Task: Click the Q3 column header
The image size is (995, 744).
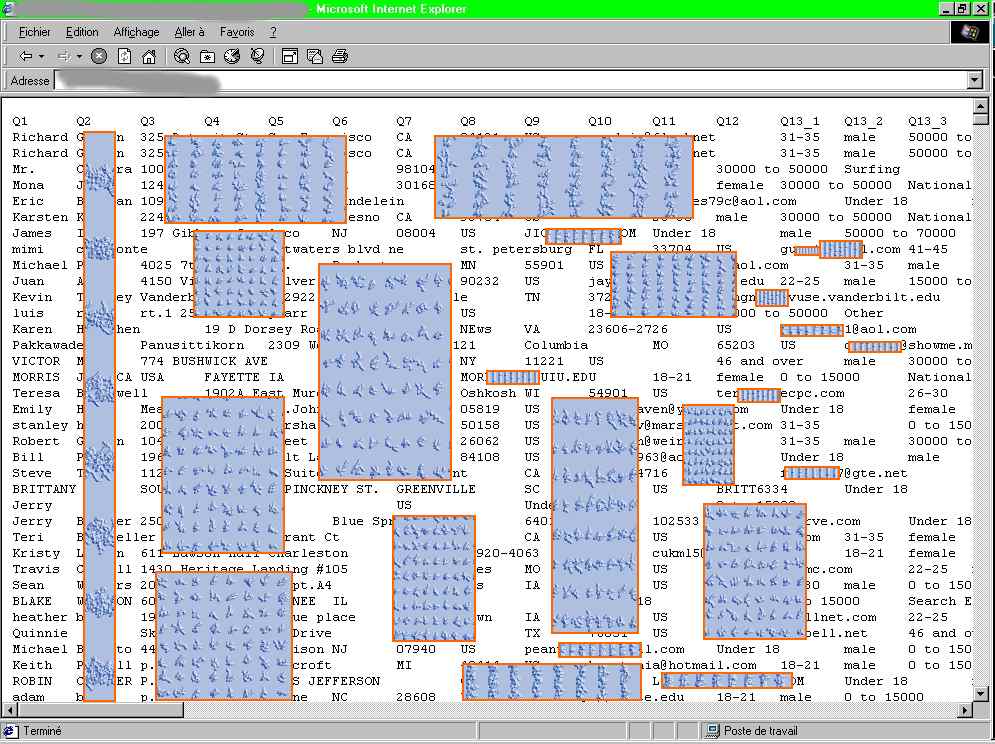Action: click(x=148, y=121)
